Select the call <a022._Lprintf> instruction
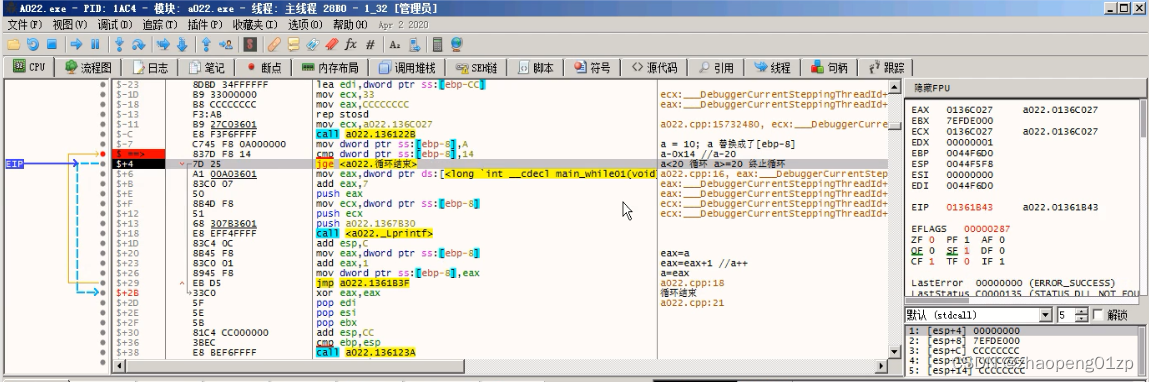1149x382 pixels. (374, 234)
